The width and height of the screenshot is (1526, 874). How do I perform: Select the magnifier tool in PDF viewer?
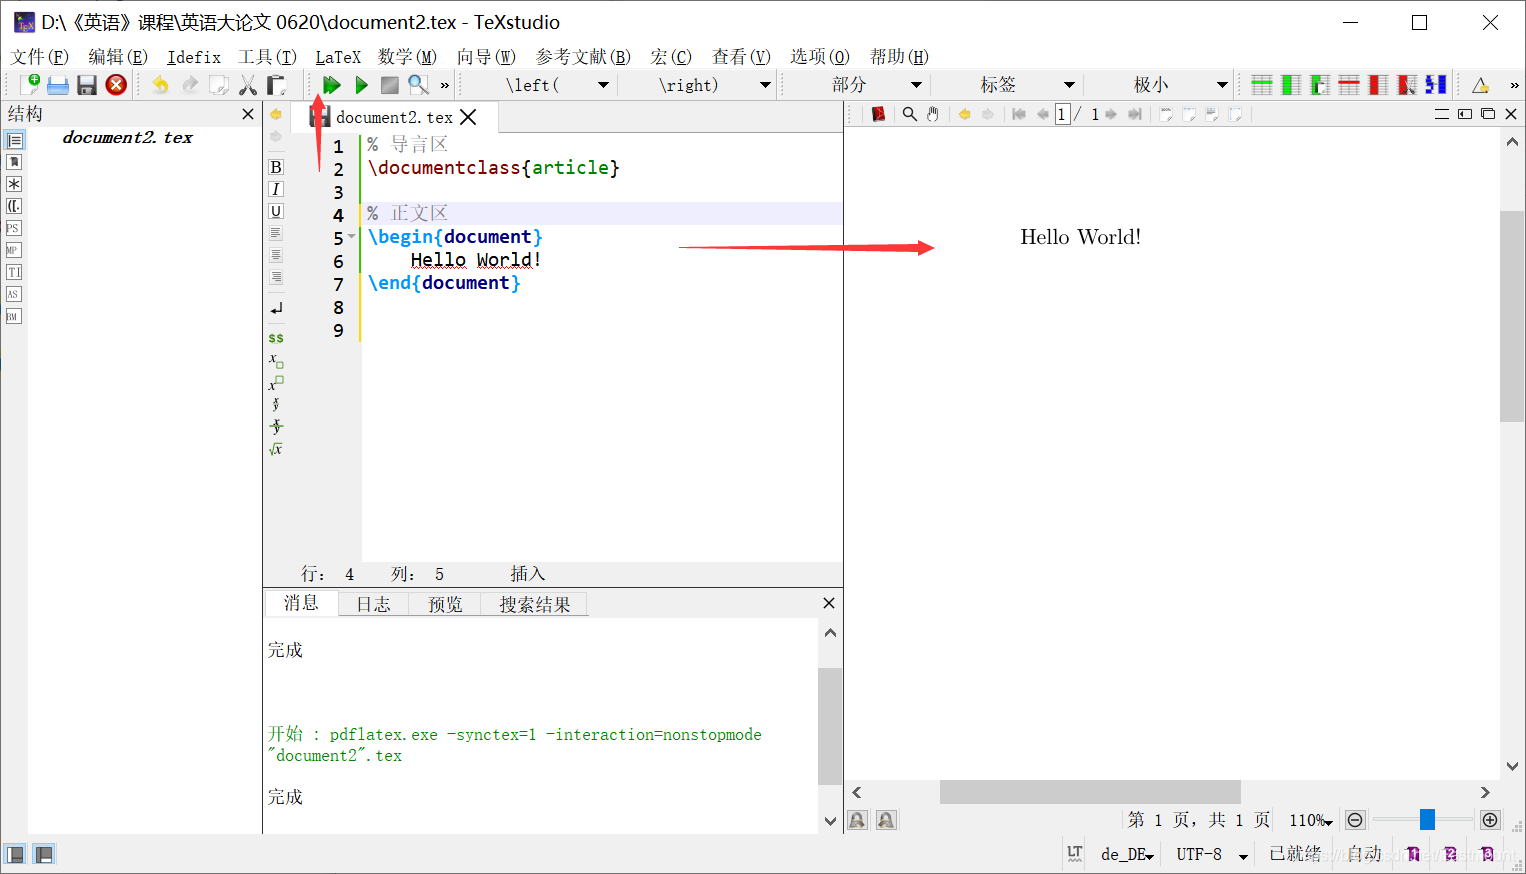(x=909, y=114)
